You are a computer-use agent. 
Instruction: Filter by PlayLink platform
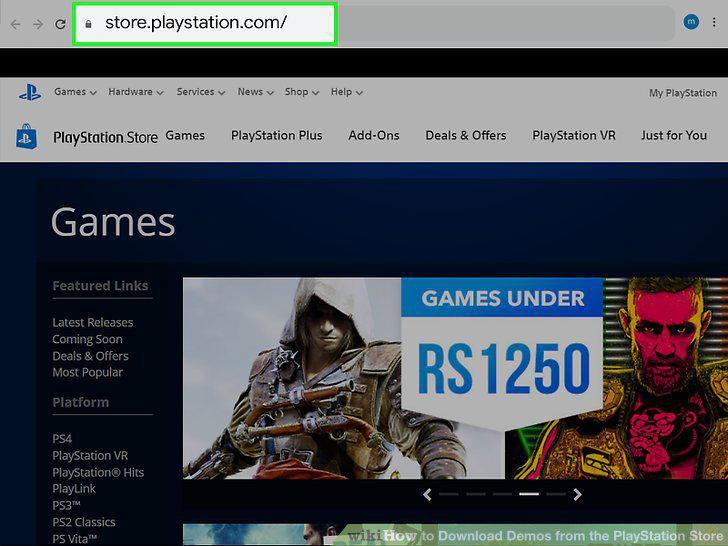74,488
